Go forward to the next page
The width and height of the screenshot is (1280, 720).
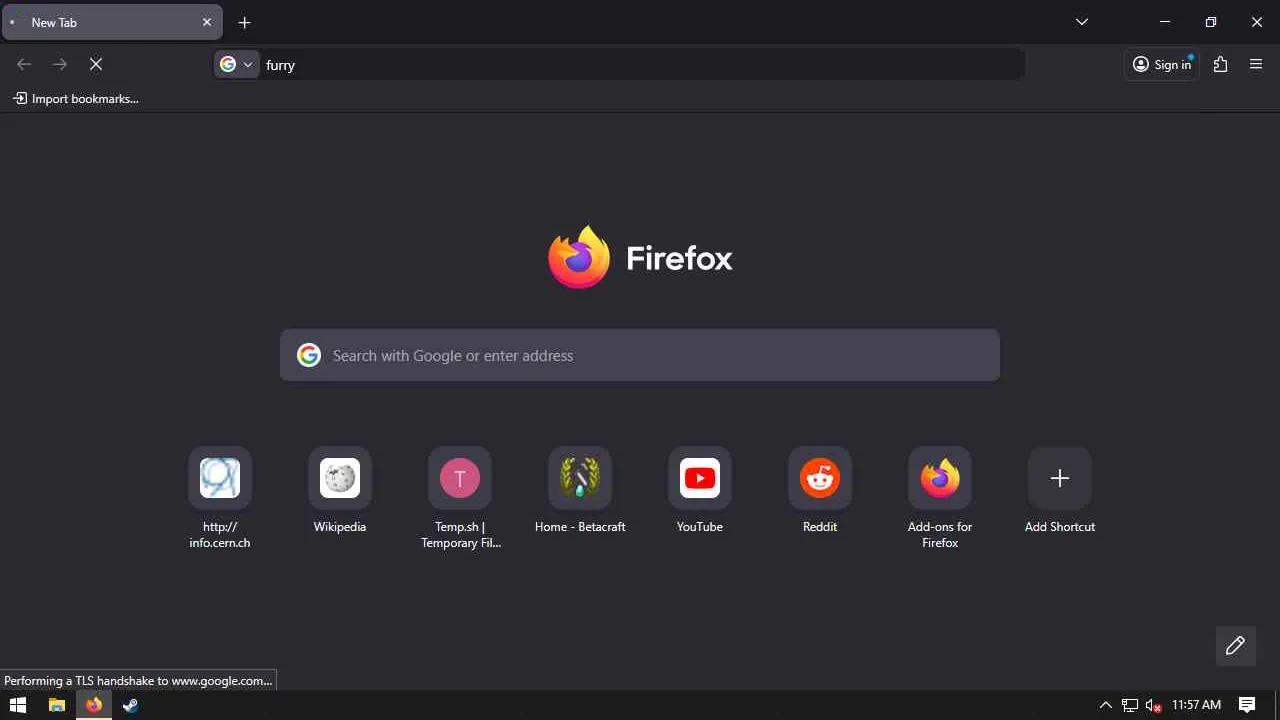60,64
